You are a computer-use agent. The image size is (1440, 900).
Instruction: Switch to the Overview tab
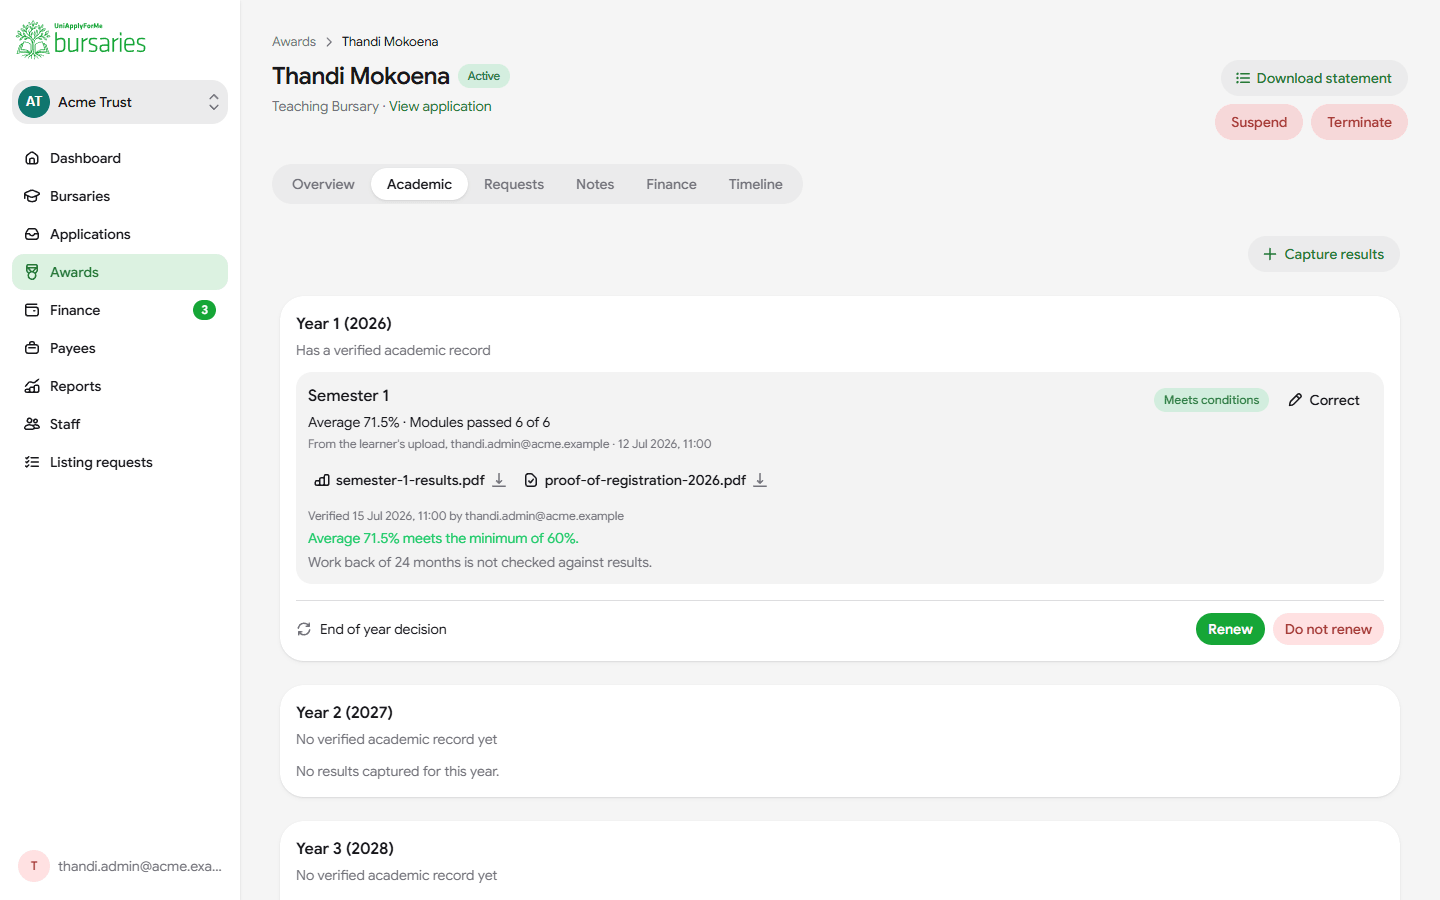pos(323,184)
